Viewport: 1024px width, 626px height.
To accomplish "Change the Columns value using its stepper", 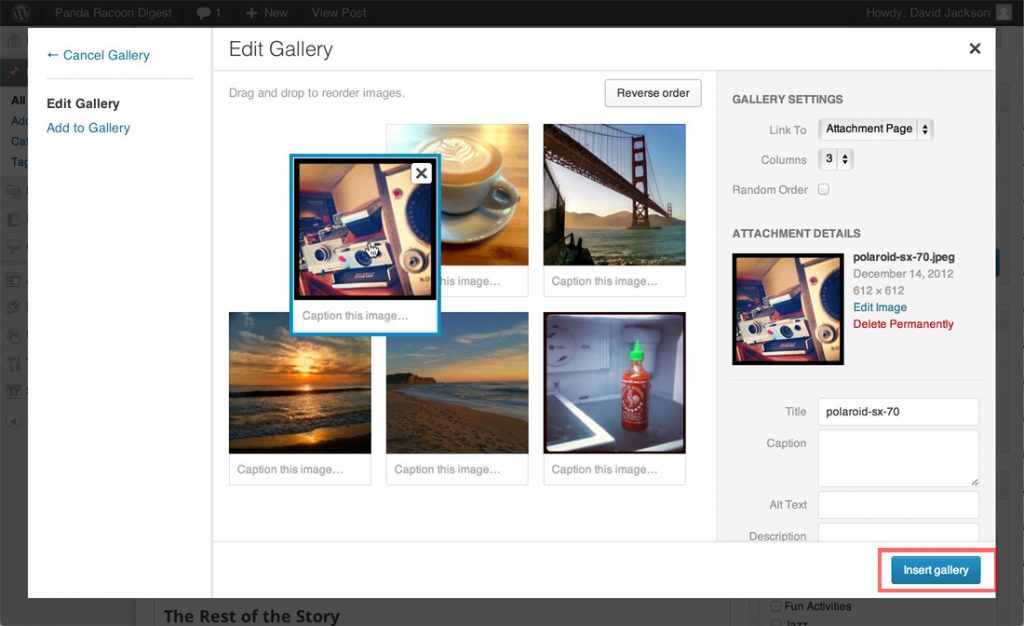I will point(847,159).
